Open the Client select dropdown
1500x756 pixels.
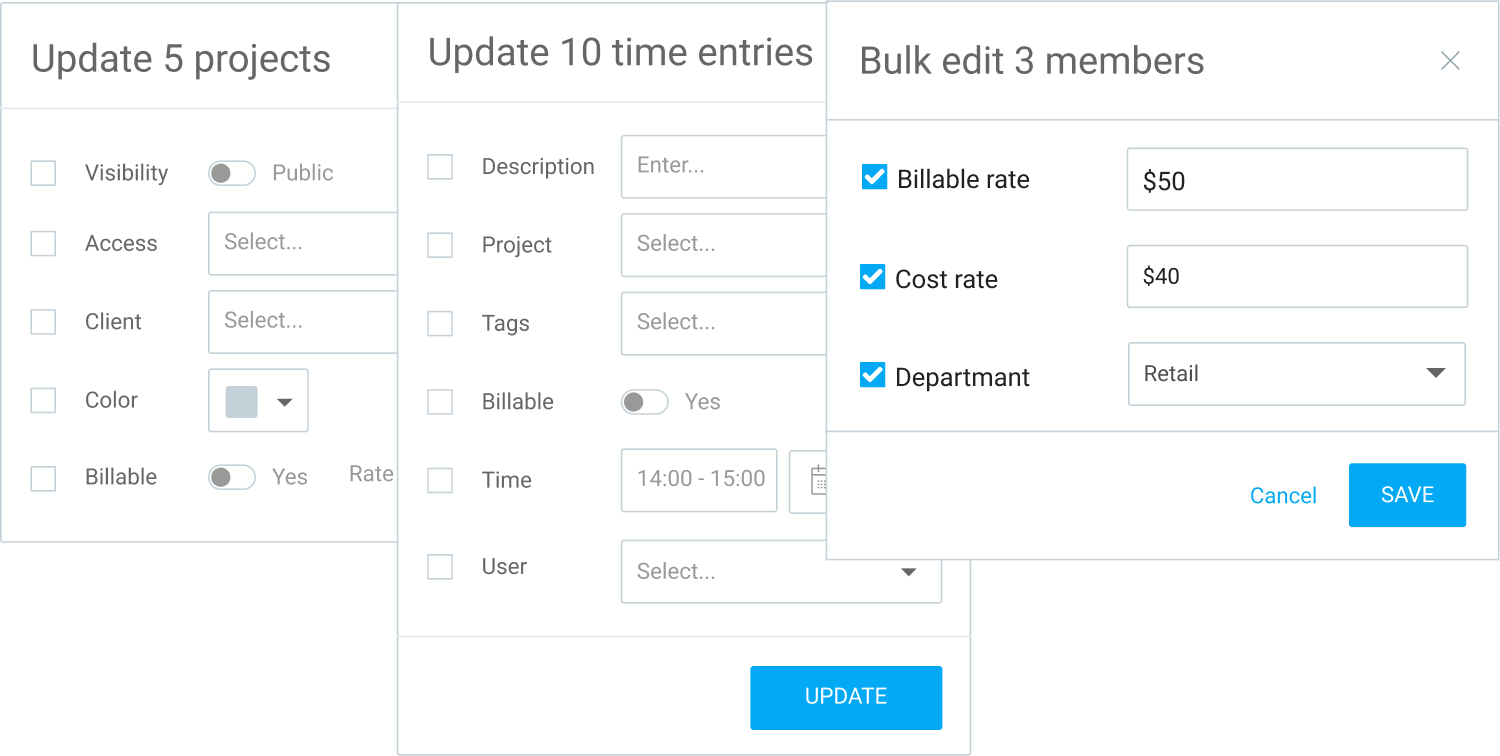click(302, 321)
